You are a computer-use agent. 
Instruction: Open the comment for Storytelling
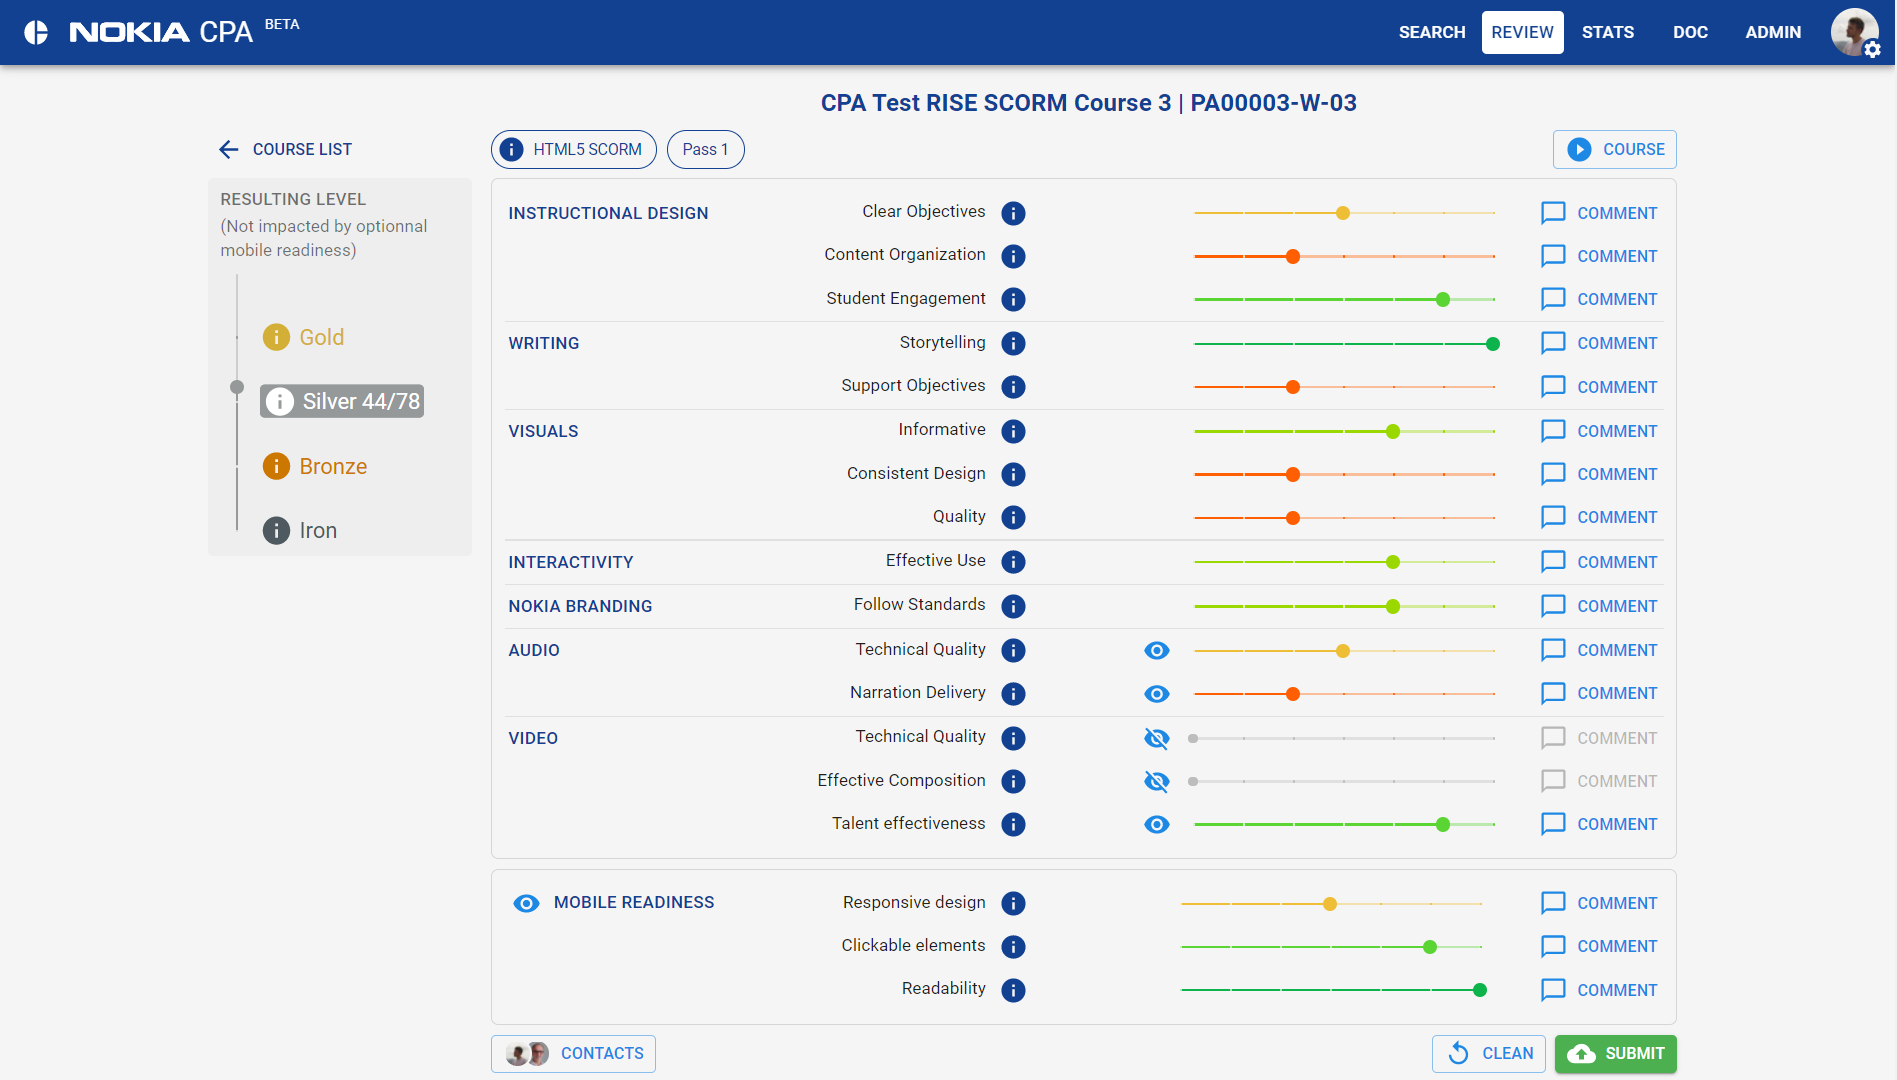tap(1599, 343)
